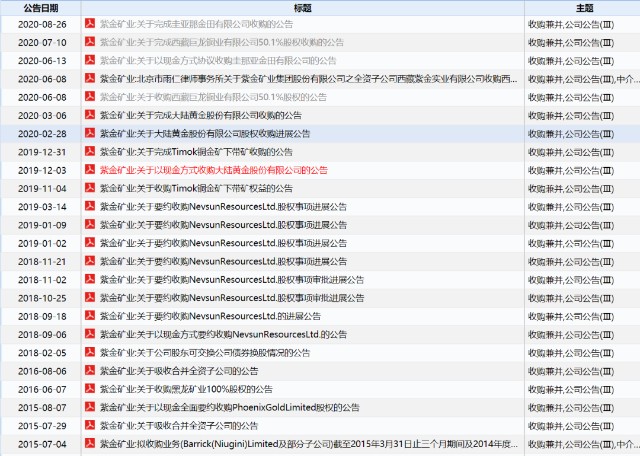Click the topic cell ending 中介... in the 2015-07-04 row
This screenshot has height=456, width=640.
583,445
